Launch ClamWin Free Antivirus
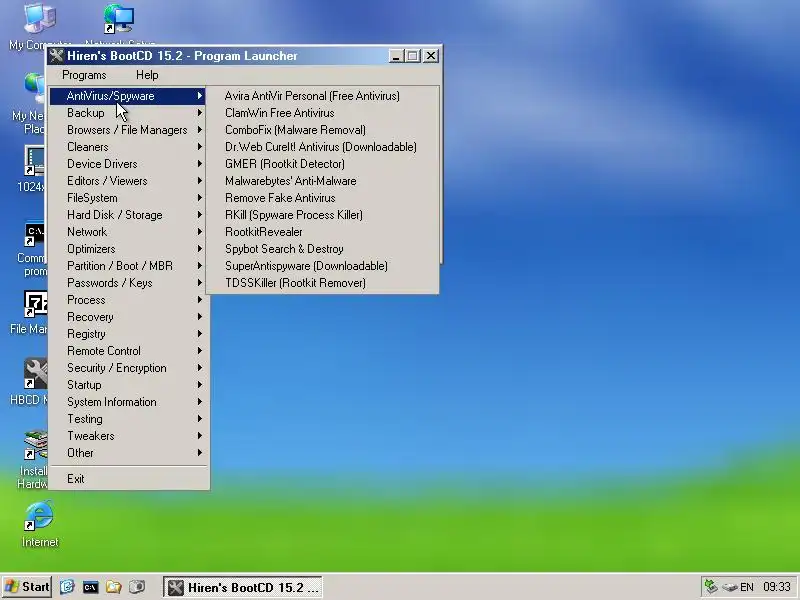The width and height of the screenshot is (800, 600). pos(322,113)
